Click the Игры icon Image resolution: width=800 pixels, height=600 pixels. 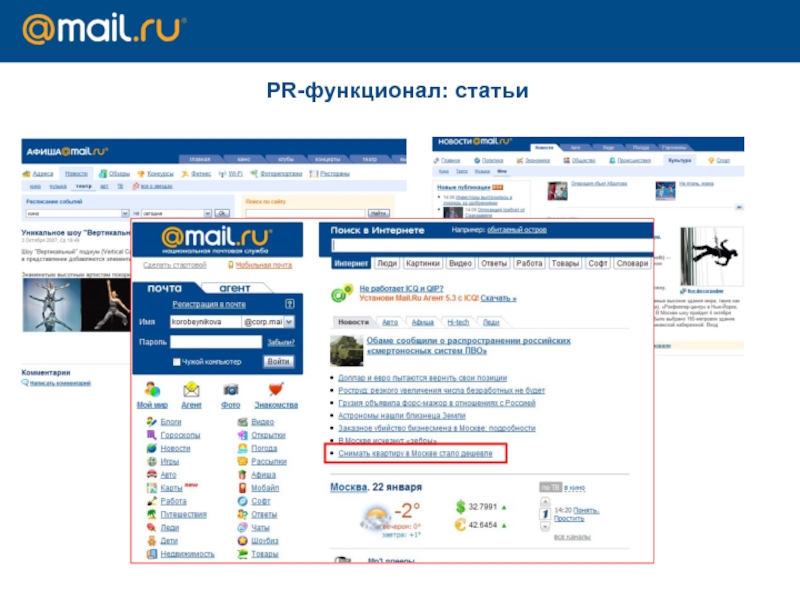152,461
